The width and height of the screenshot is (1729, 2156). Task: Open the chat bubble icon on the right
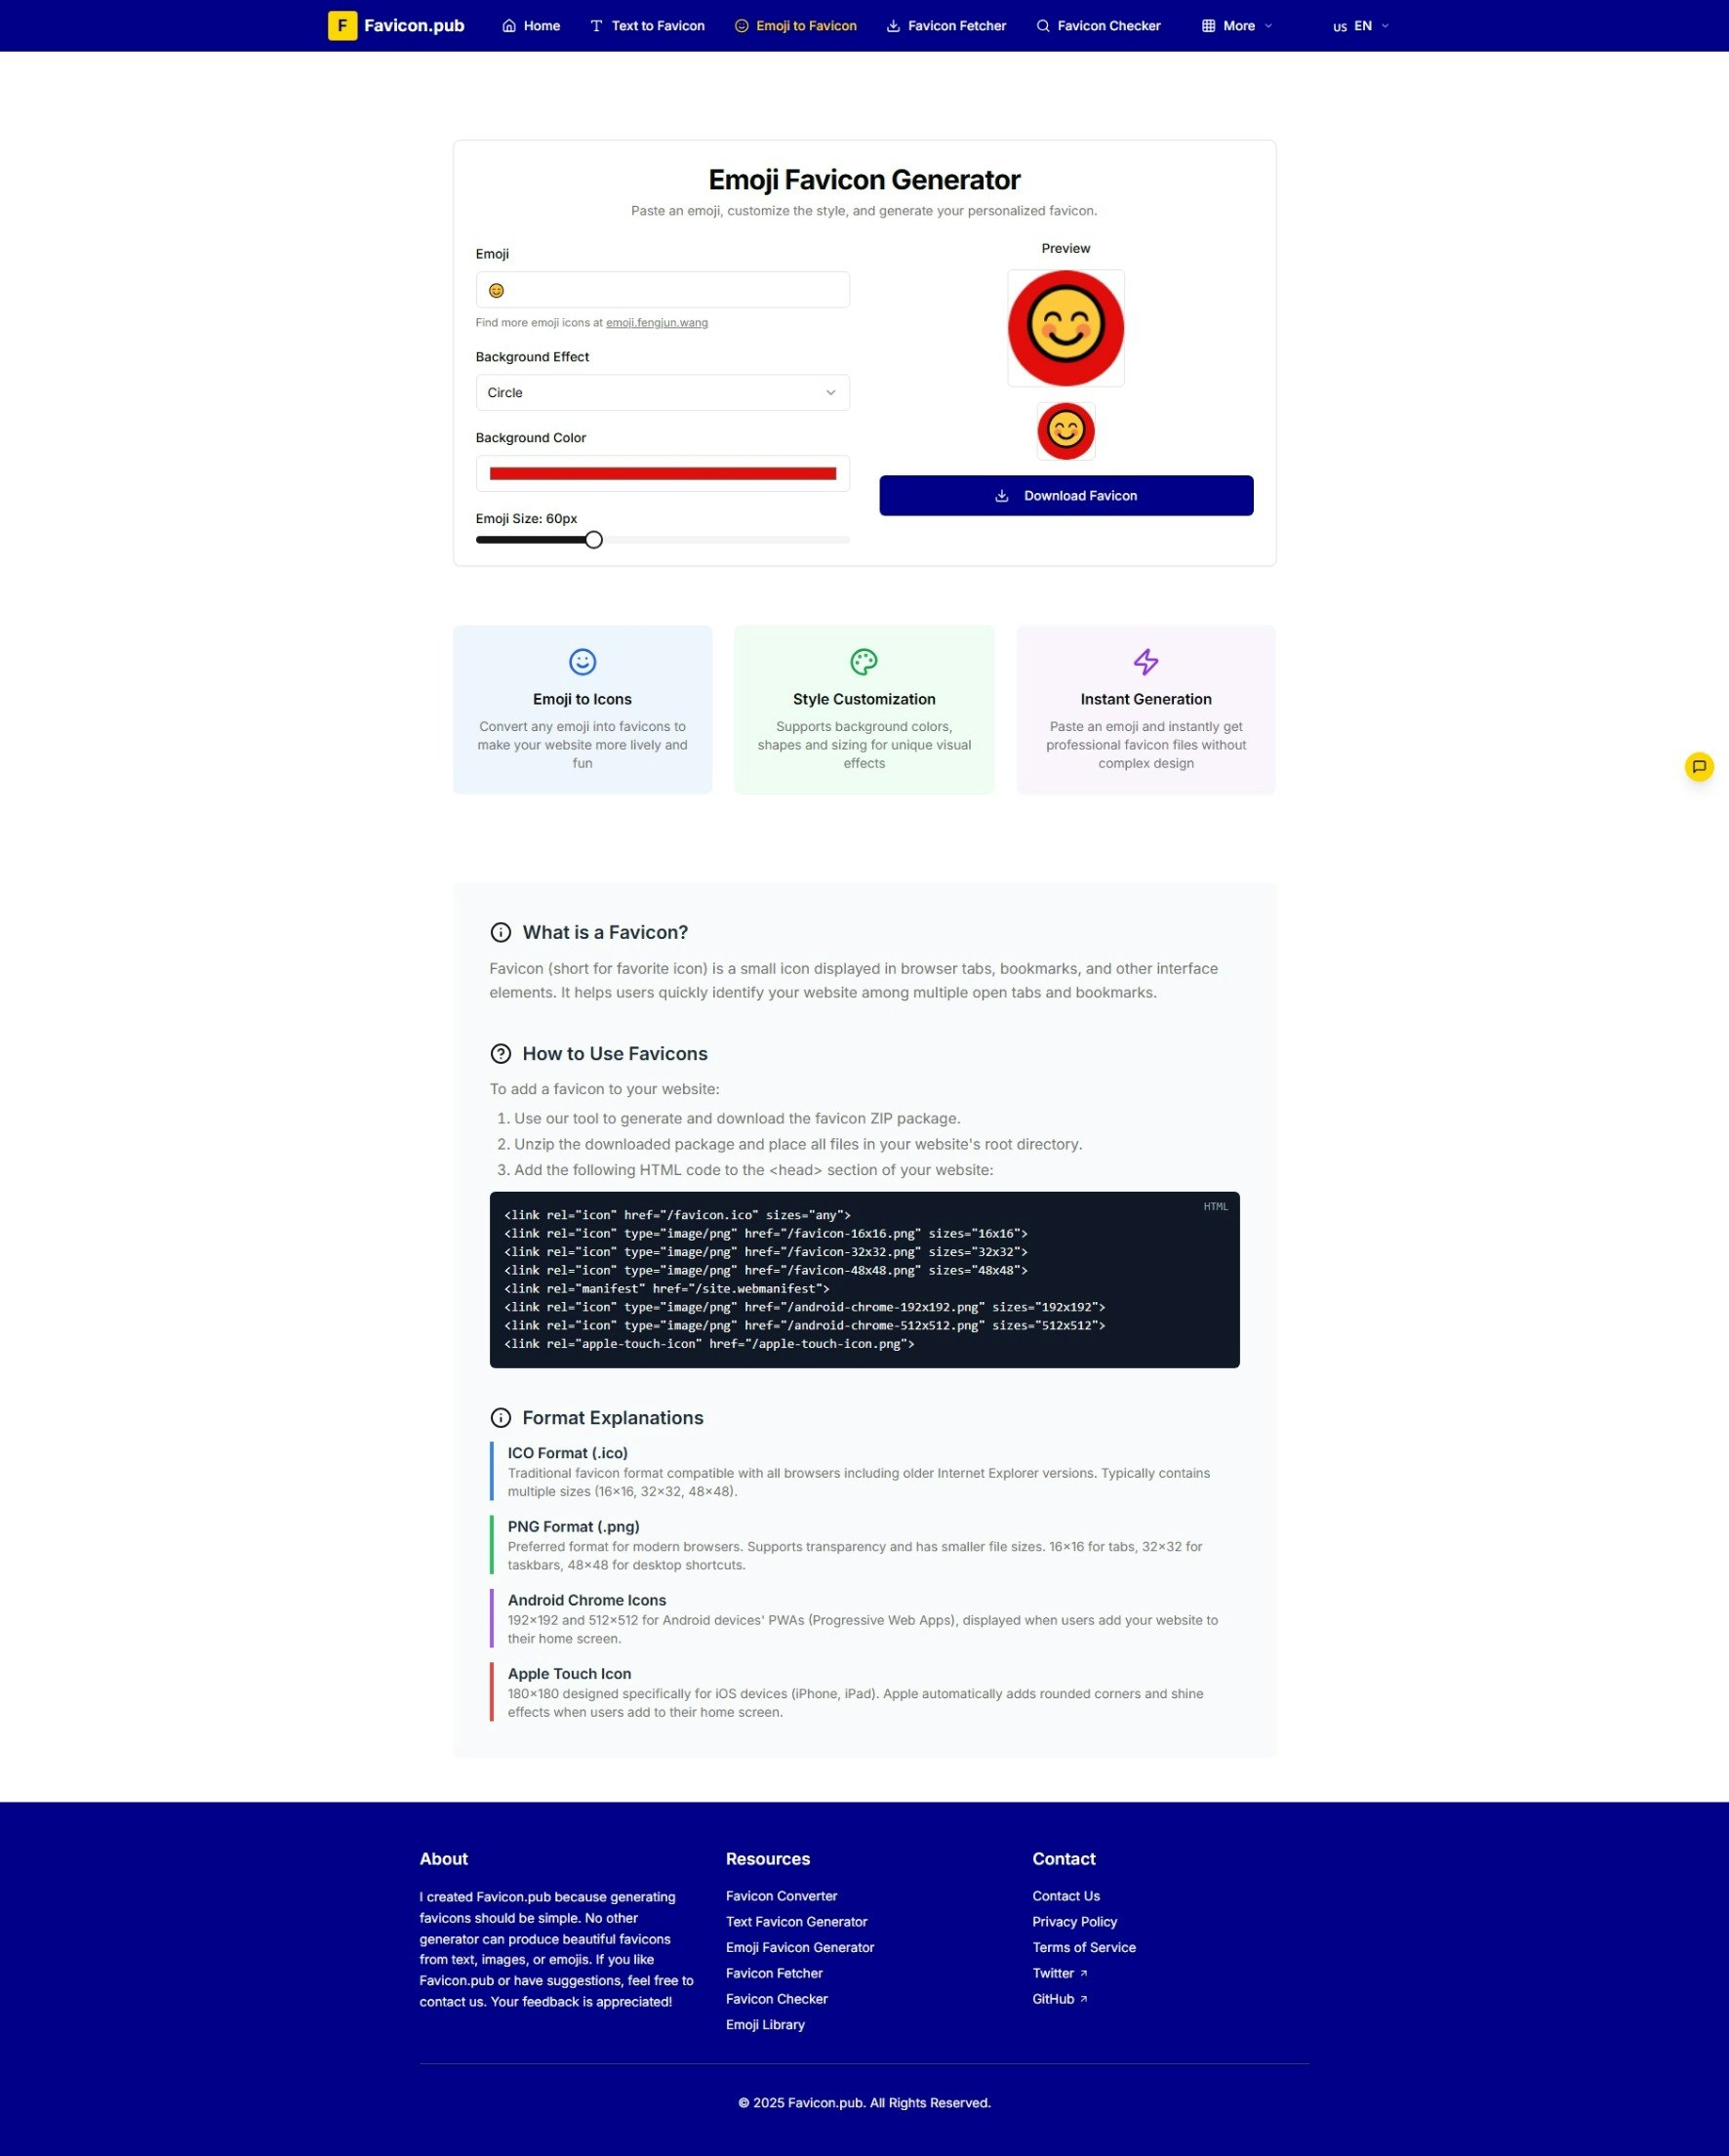point(1700,766)
